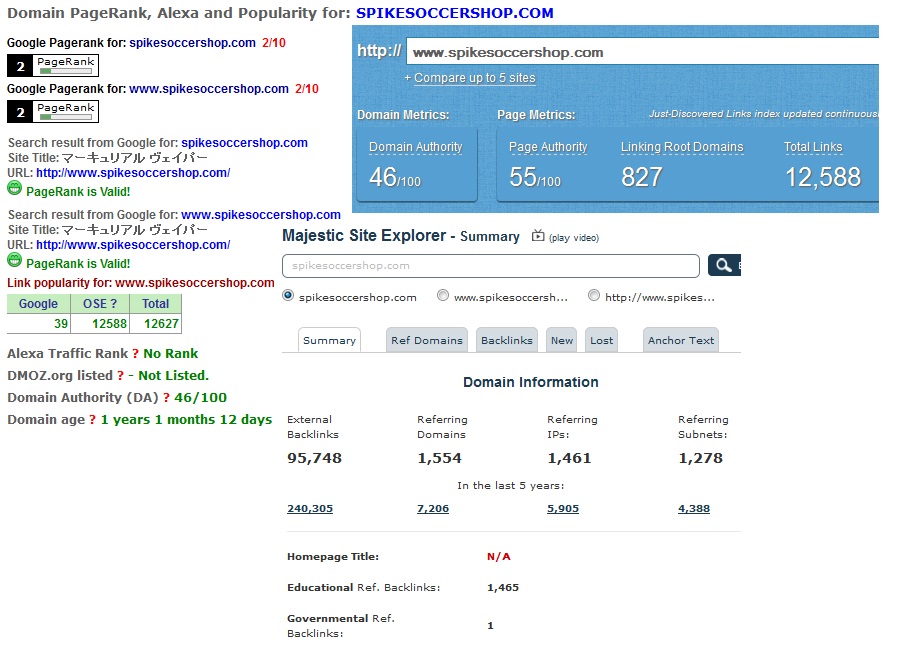Image resolution: width=898 pixels, height=654 pixels.
Task: Open the second http://www.spikesoccershop.com/ URL link
Action: click(133, 245)
